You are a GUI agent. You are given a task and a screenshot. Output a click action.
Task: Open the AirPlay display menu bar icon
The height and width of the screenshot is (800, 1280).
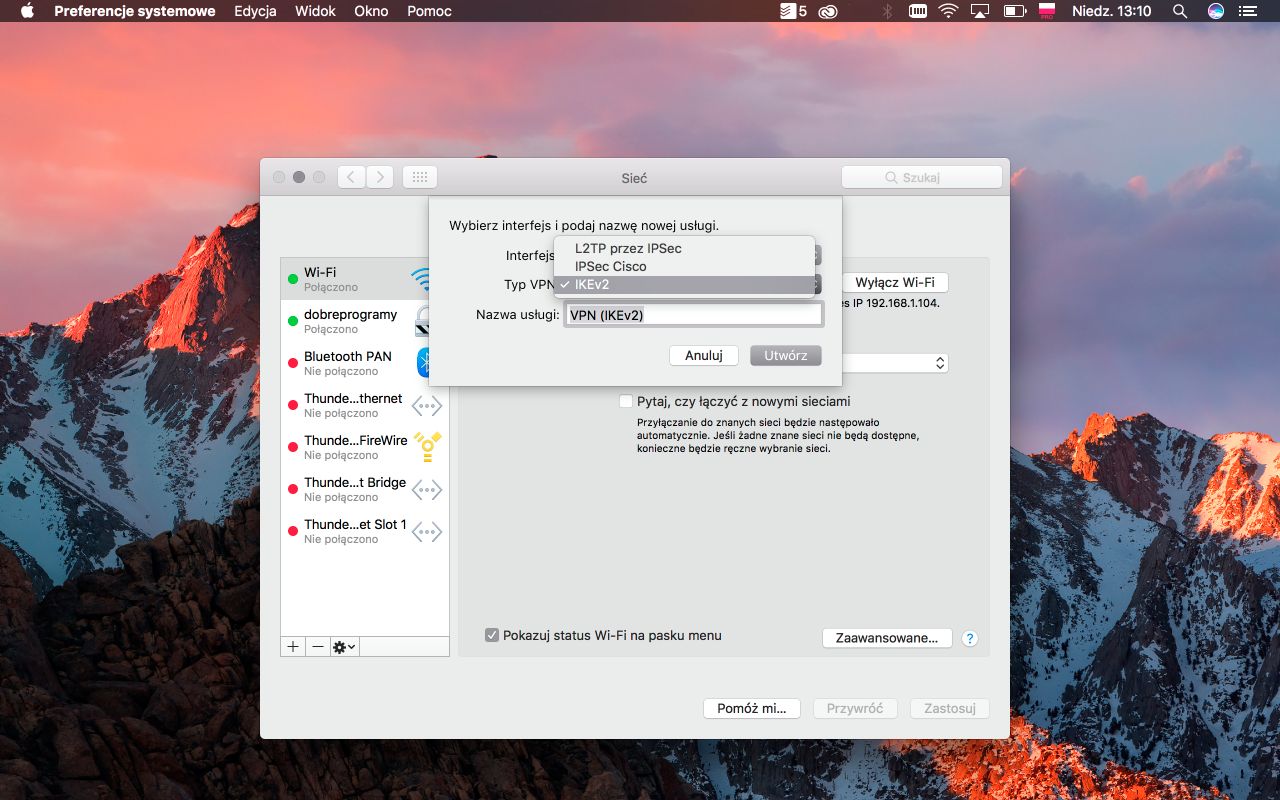click(x=980, y=11)
